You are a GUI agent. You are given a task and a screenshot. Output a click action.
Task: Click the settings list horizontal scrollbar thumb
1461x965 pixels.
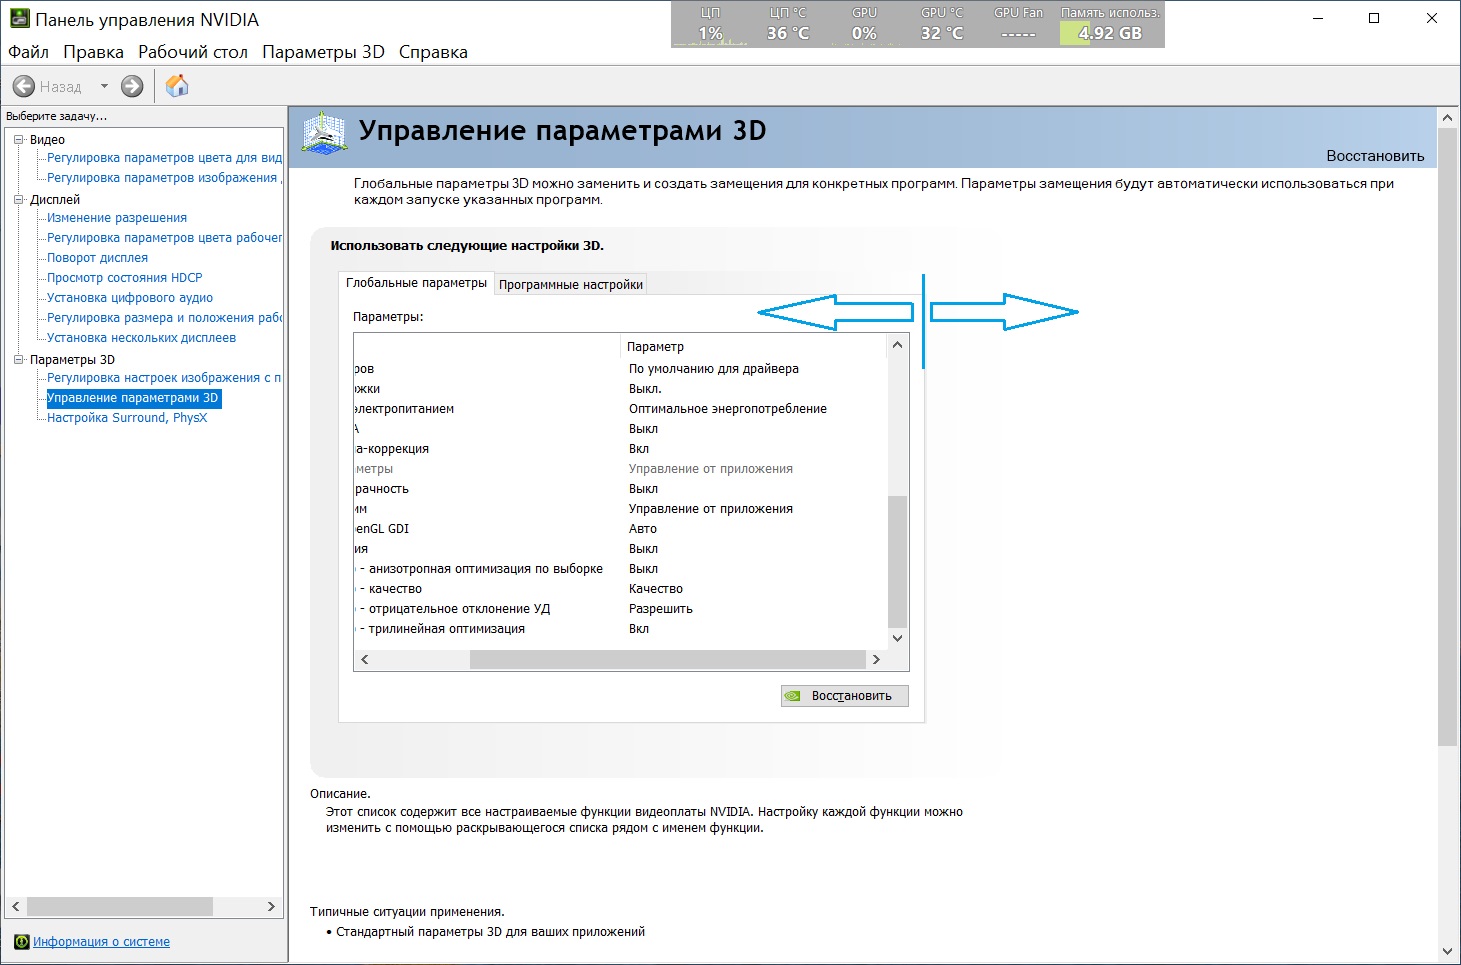pyautogui.click(x=667, y=660)
